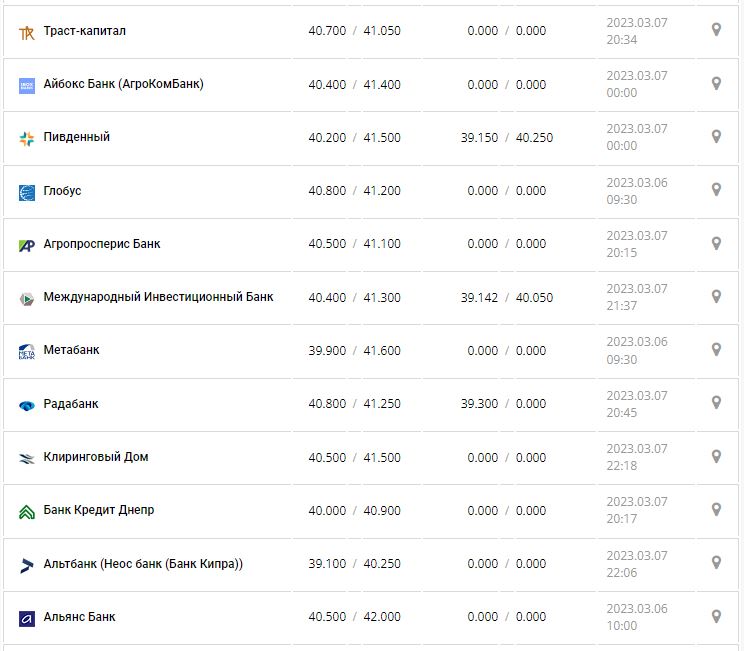
Task: Click the Айбокс Банк logo icon
Action: click(27, 85)
